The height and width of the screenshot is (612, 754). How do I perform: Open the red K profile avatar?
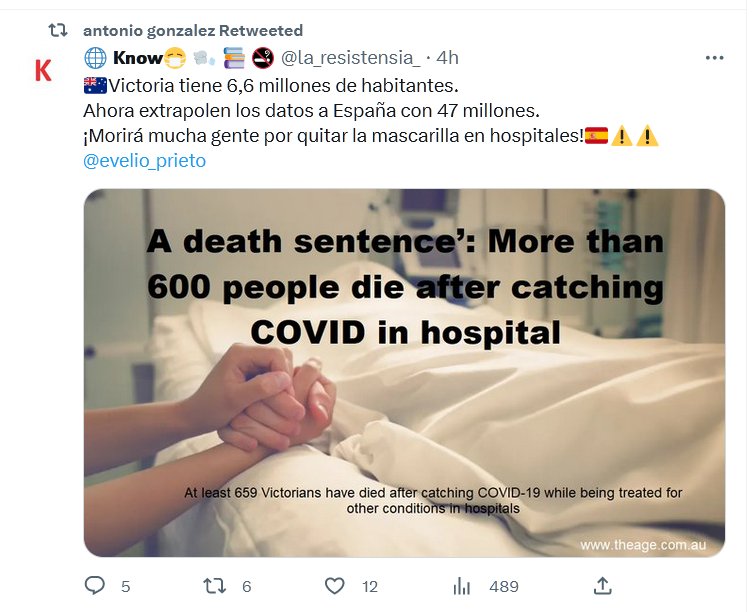[43, 71]
